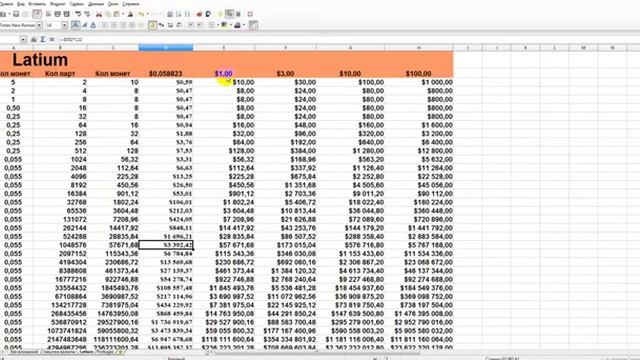Click the Paste clipboard icon
Viewport: 640px width, 360px height.
click(117, 14)
